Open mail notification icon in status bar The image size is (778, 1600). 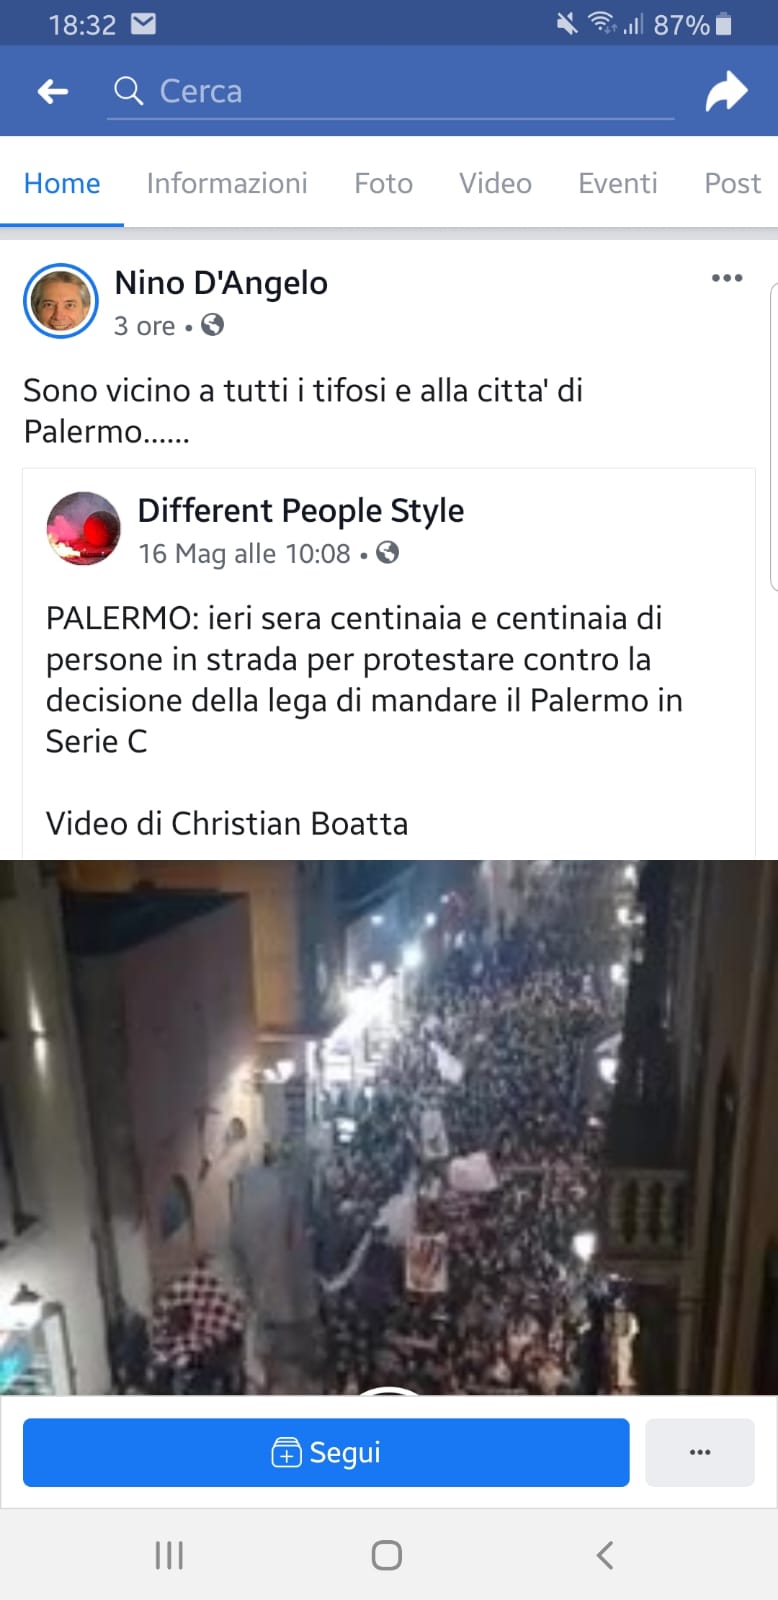click(x=144, y=23)
